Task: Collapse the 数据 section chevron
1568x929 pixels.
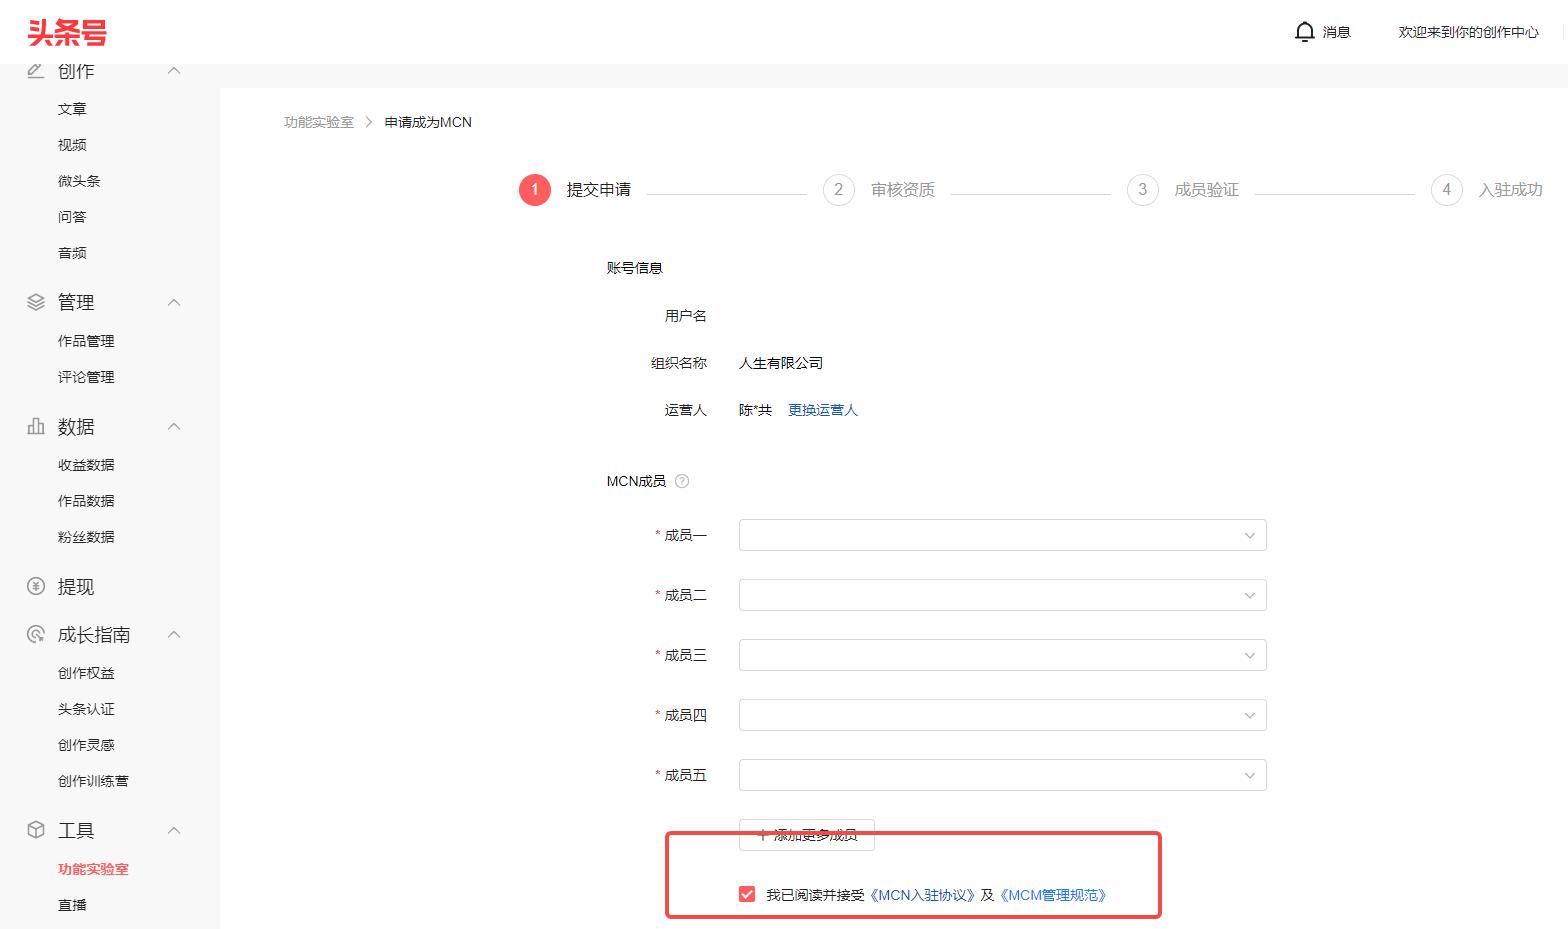Action: (x=174, y=426)
